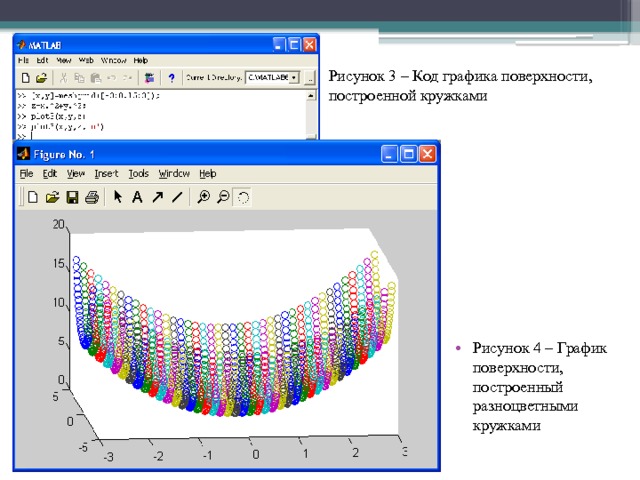The image size is (640, 480).
Task: Open Edit menu in Figure No. 1 window
Action: [x=50, y=174]
